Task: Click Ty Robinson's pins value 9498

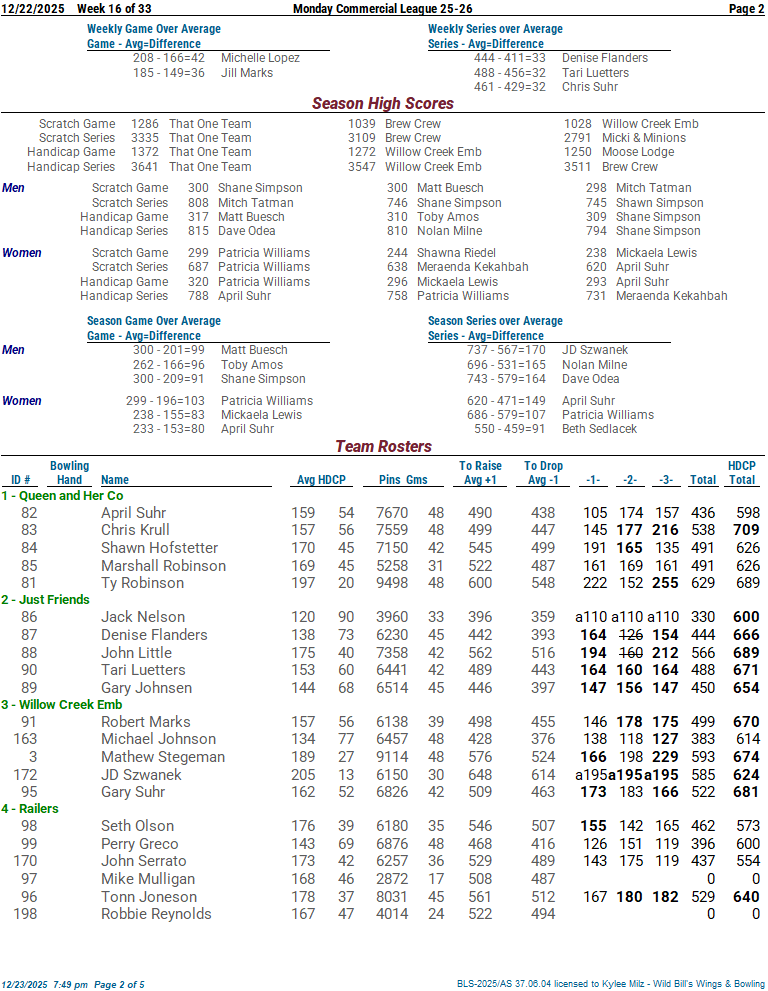Action: [392, 583]
